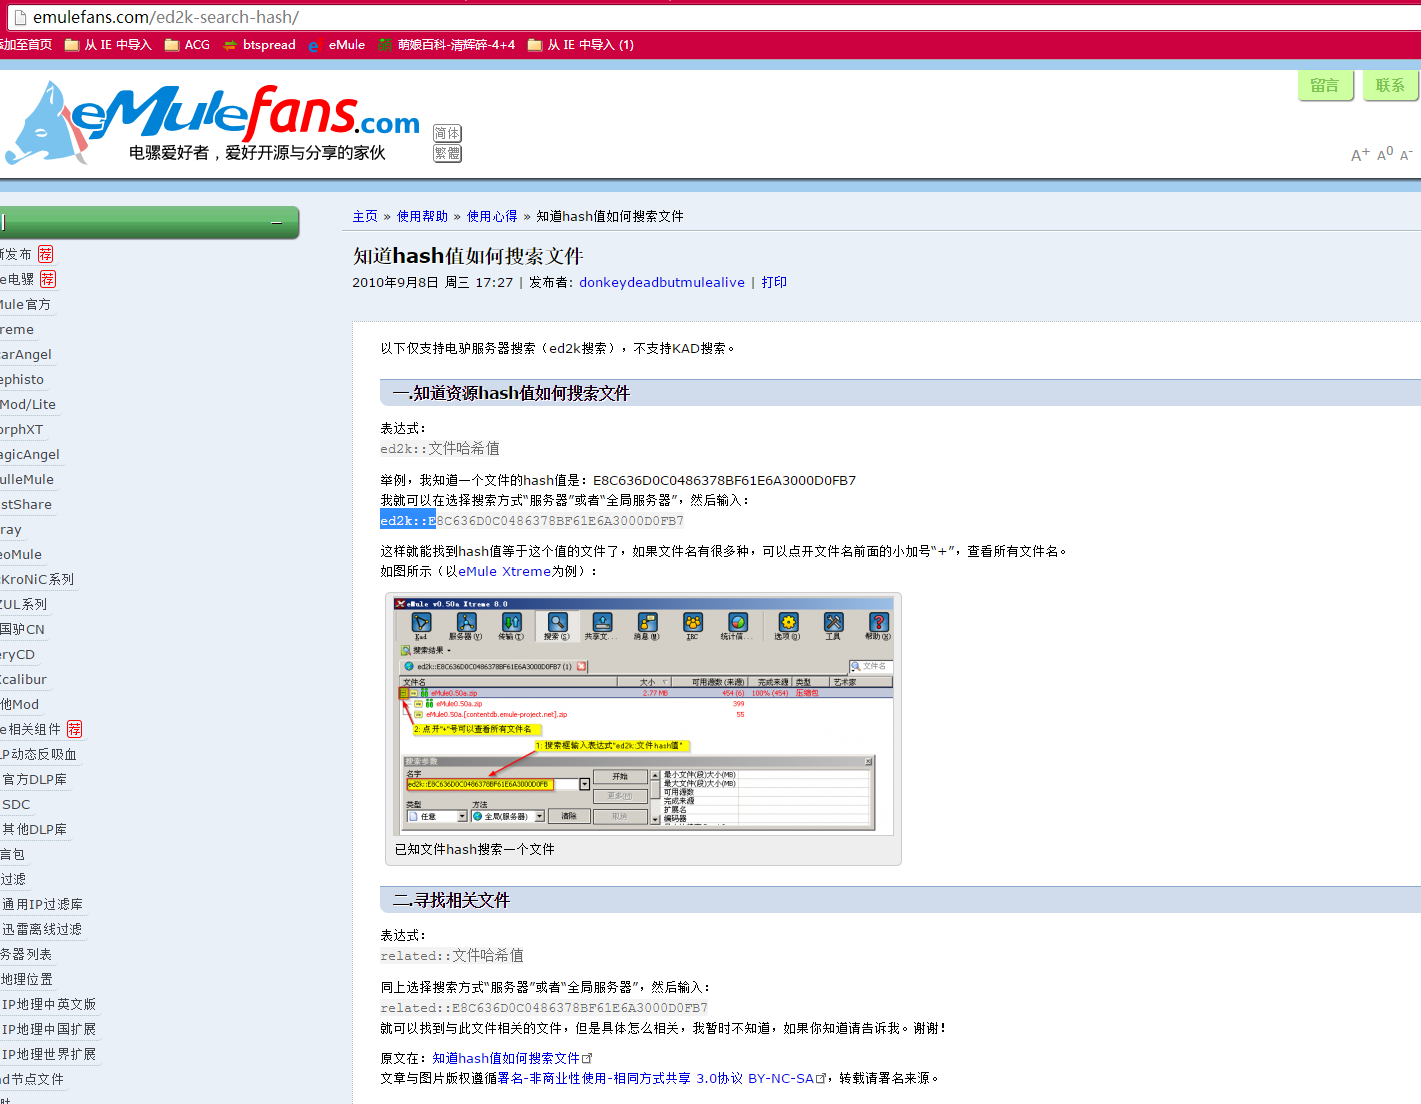This screenshot has height=1104, width=1421.
Task: Increase font size with A+
Action: (x=1360, y=154)
